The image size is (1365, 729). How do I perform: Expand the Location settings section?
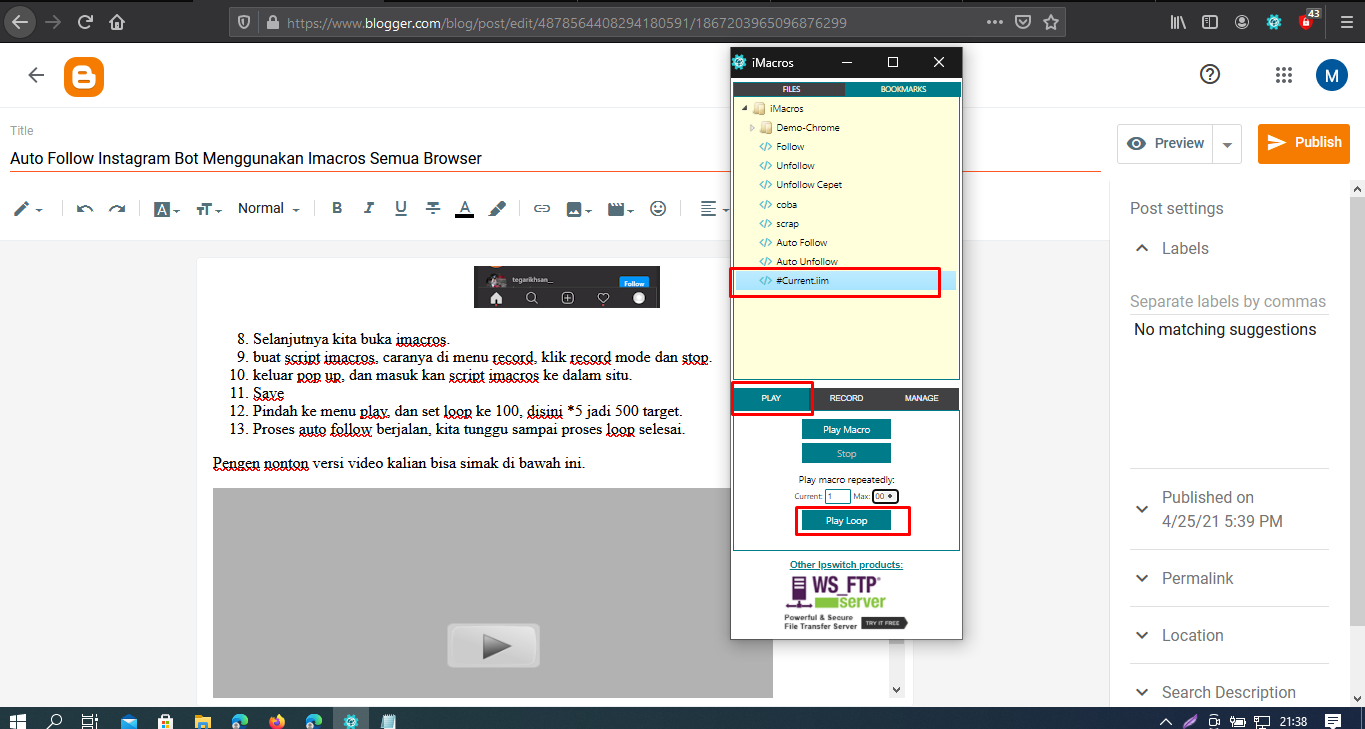click(x=1141, y=635)
